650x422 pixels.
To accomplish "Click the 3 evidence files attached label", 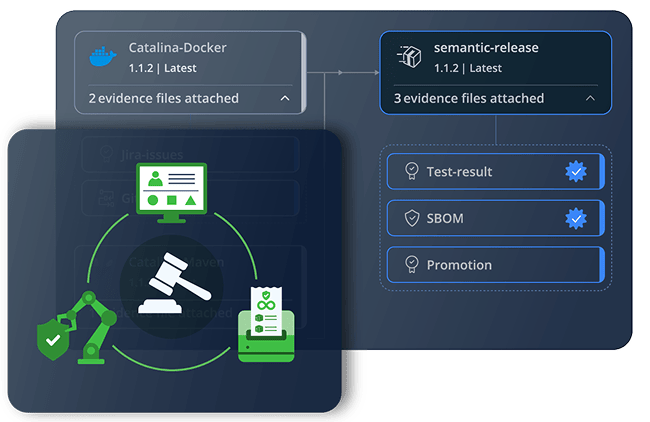I will tap(469, 98).
